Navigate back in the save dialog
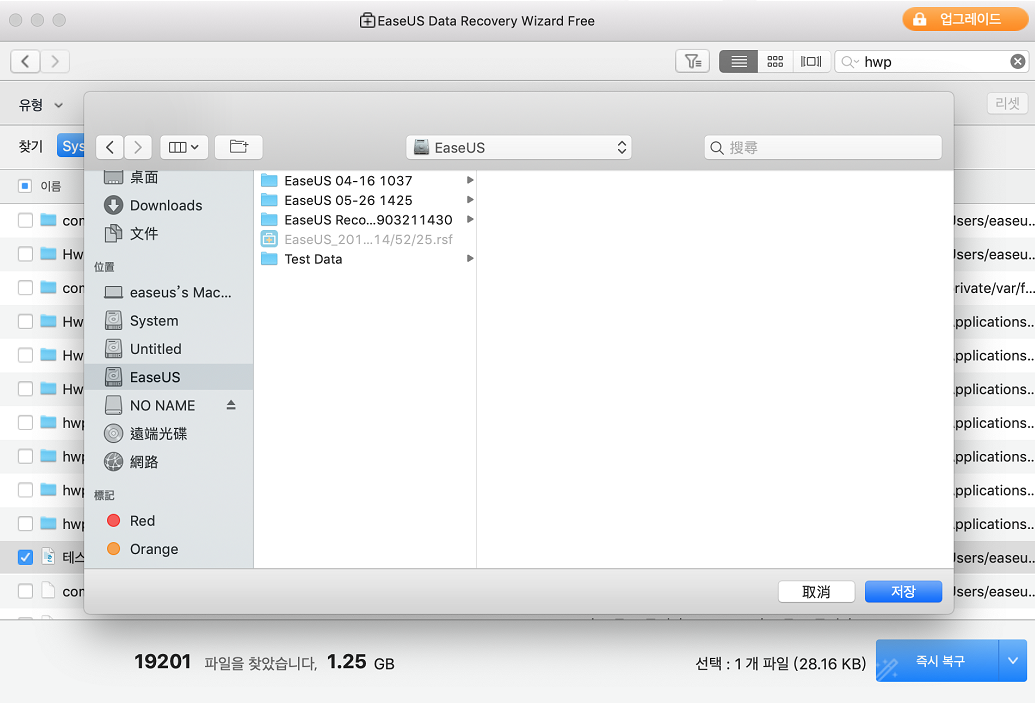Screen dimensions: 1035x703 pyautogui.click(x=110, y=147)
